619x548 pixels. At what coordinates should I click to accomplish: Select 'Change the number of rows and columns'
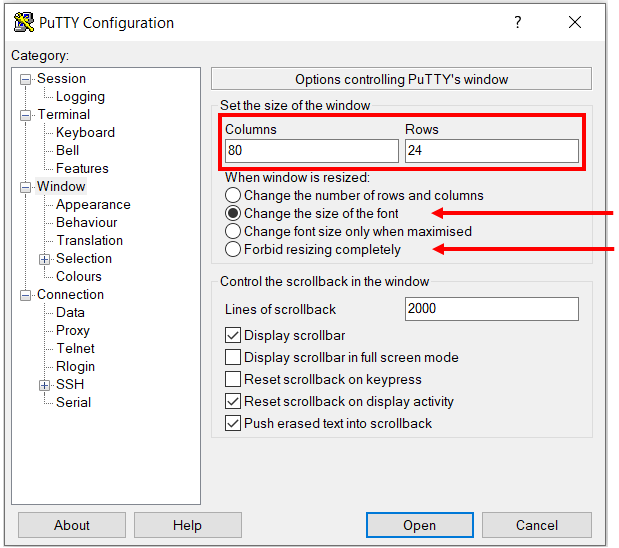233,196
